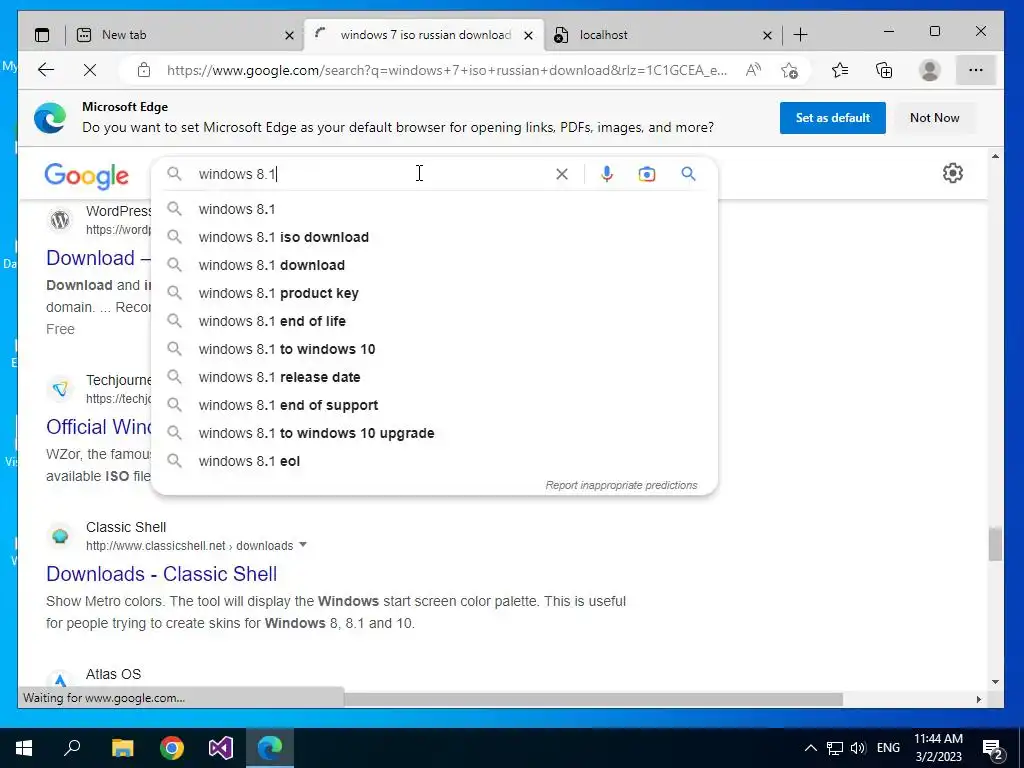
Task: Set Edge as default browser
Action: click(832, 118)
